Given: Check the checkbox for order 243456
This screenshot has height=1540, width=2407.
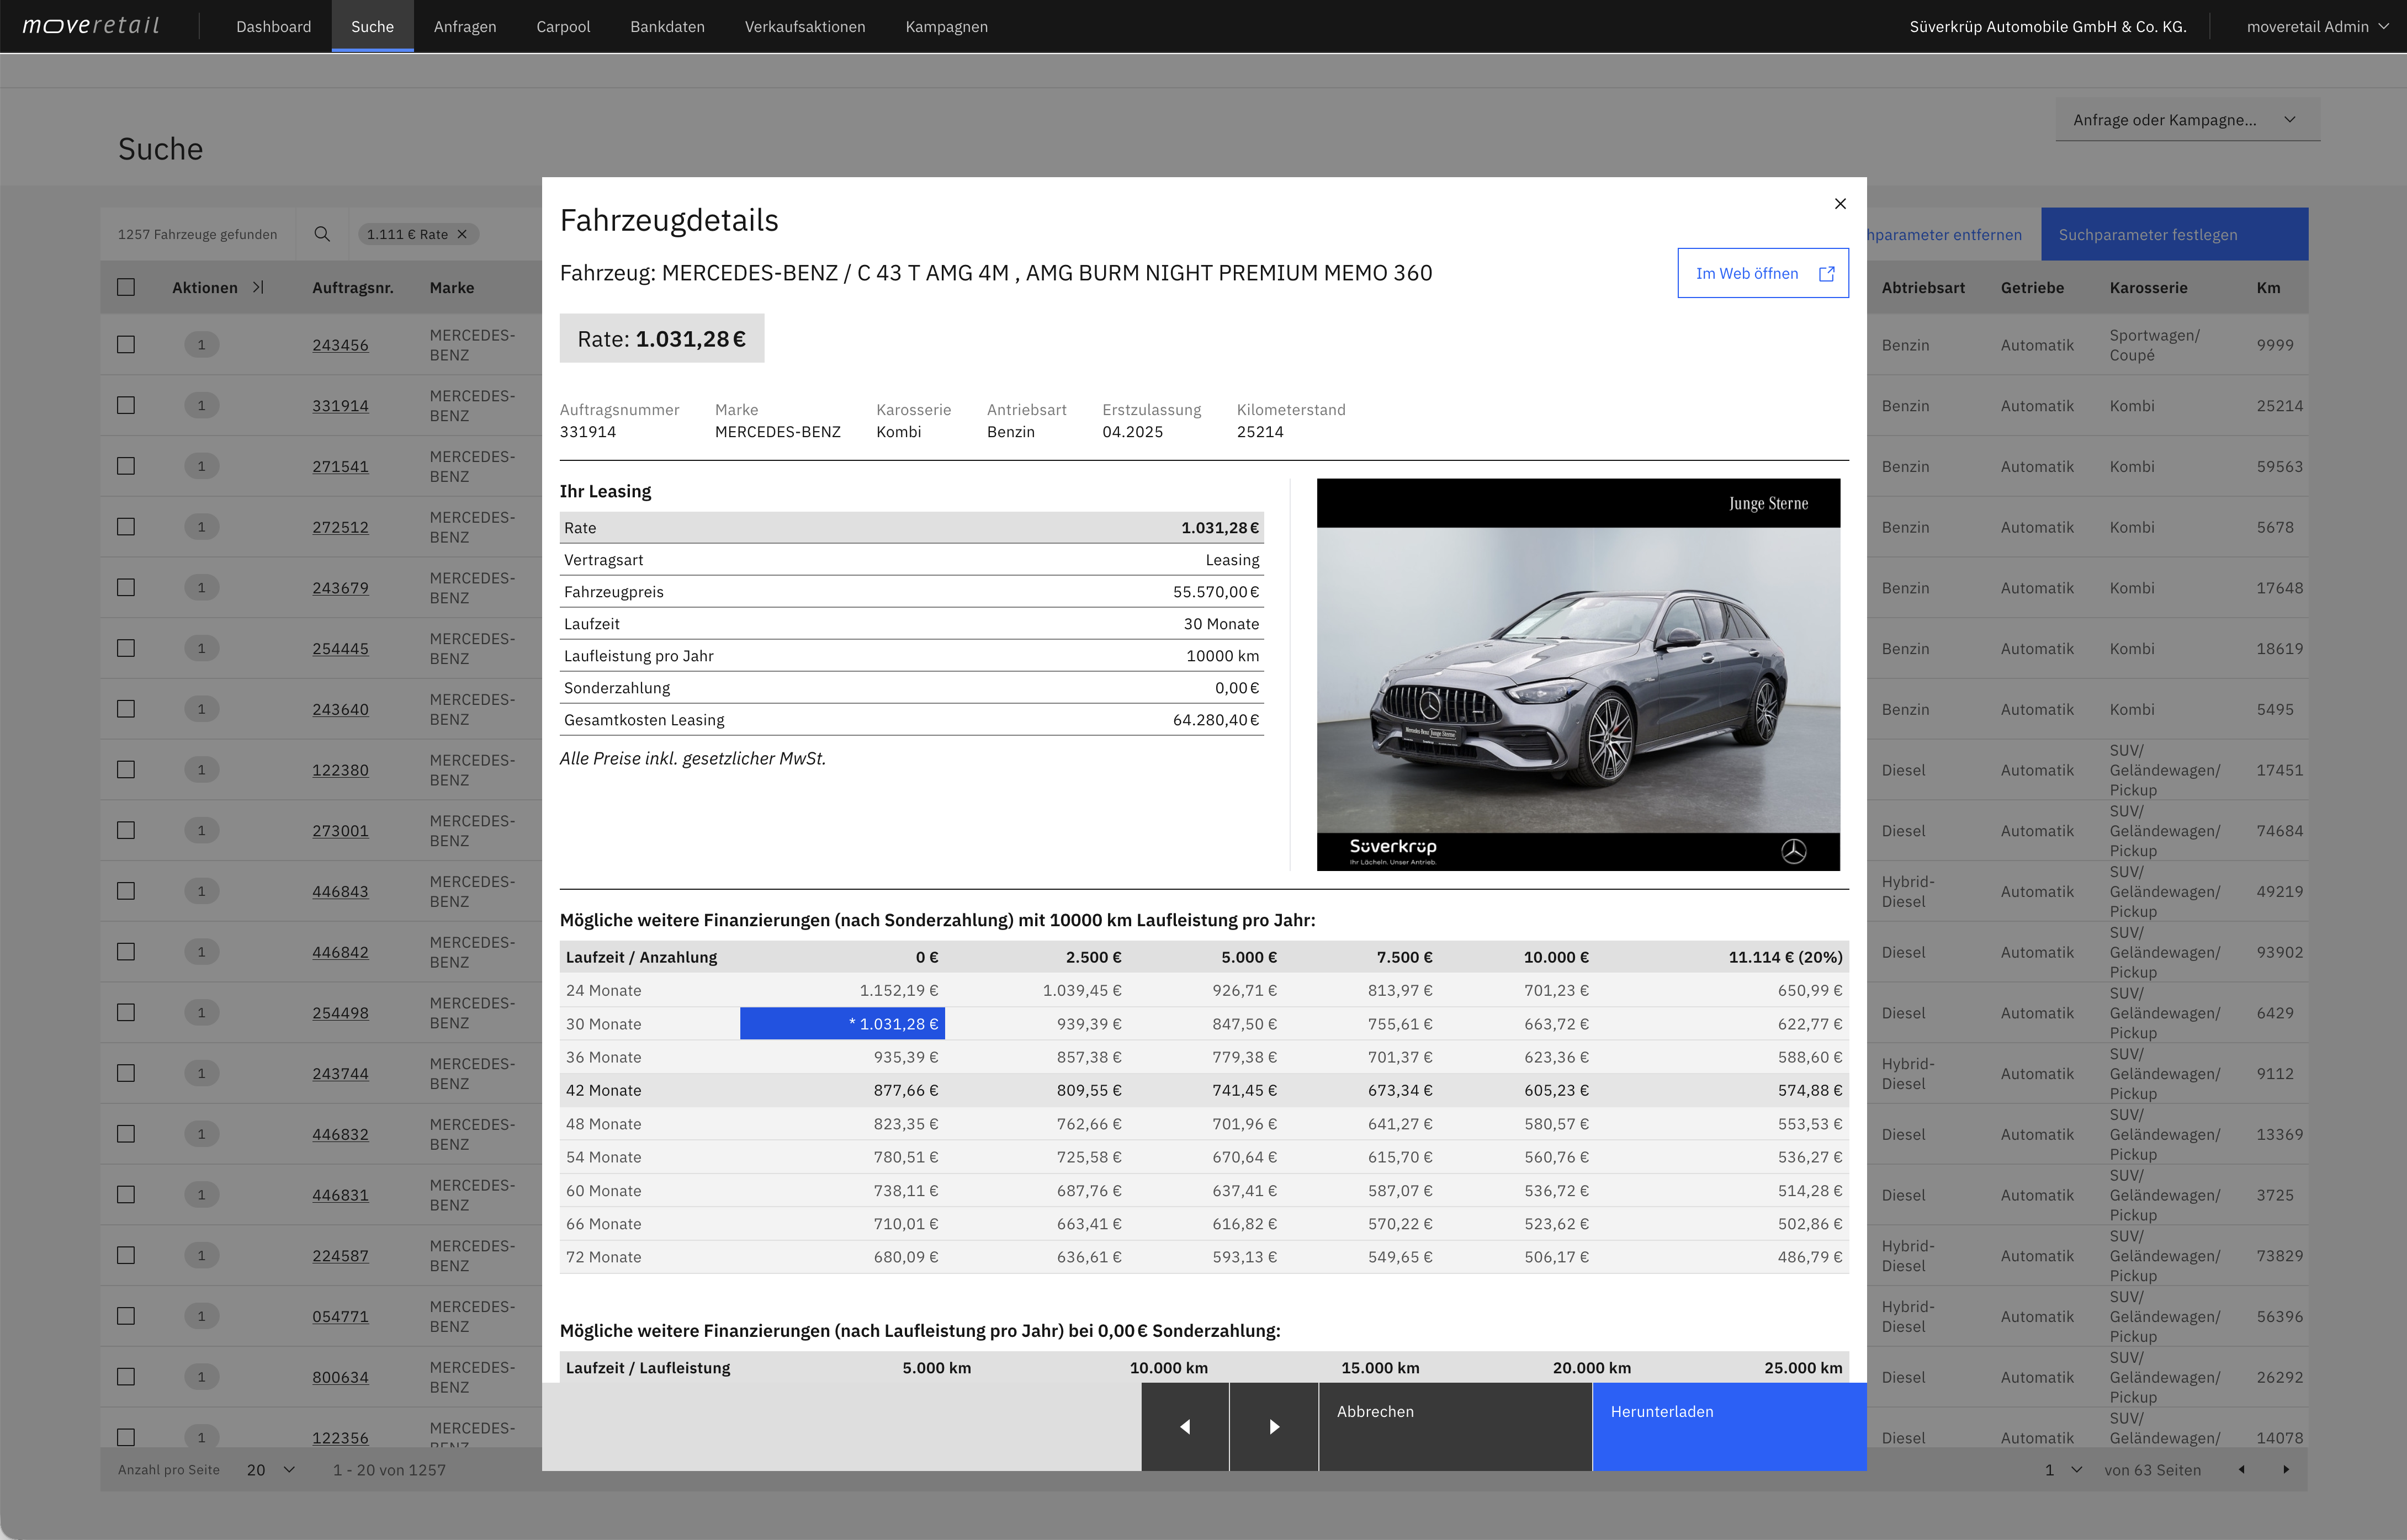Looking at the screenshot, I should (x=126, y=345).
